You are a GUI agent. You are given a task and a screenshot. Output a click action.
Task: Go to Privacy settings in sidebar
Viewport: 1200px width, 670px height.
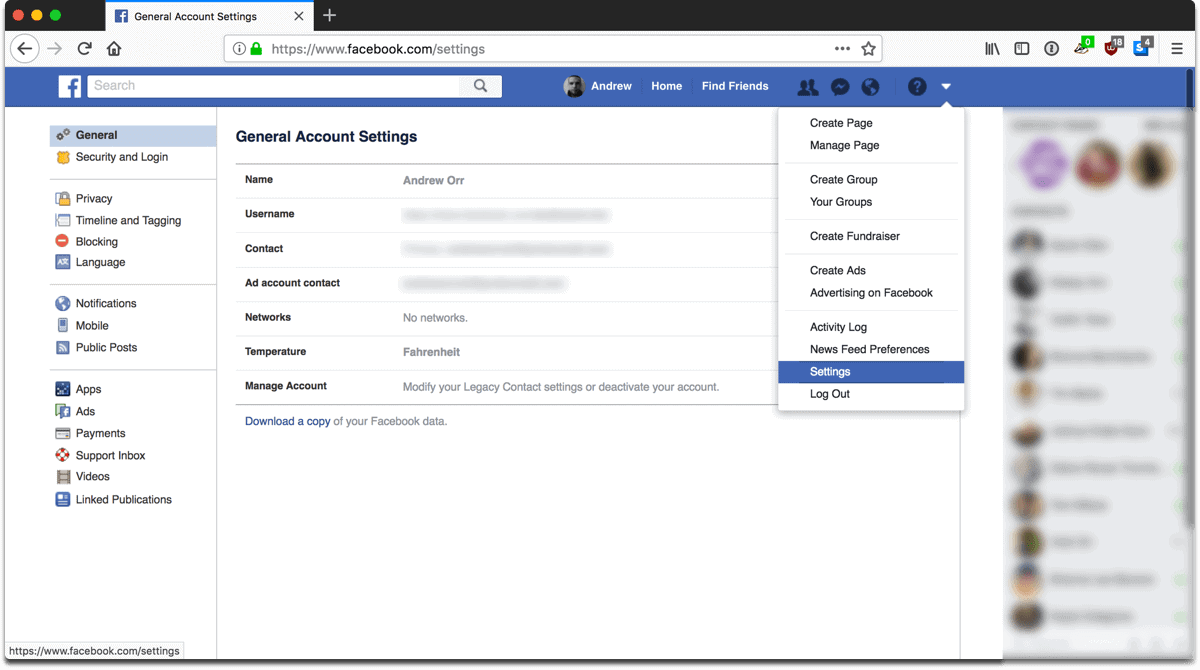pyautogui.click(x=93, y=198)
